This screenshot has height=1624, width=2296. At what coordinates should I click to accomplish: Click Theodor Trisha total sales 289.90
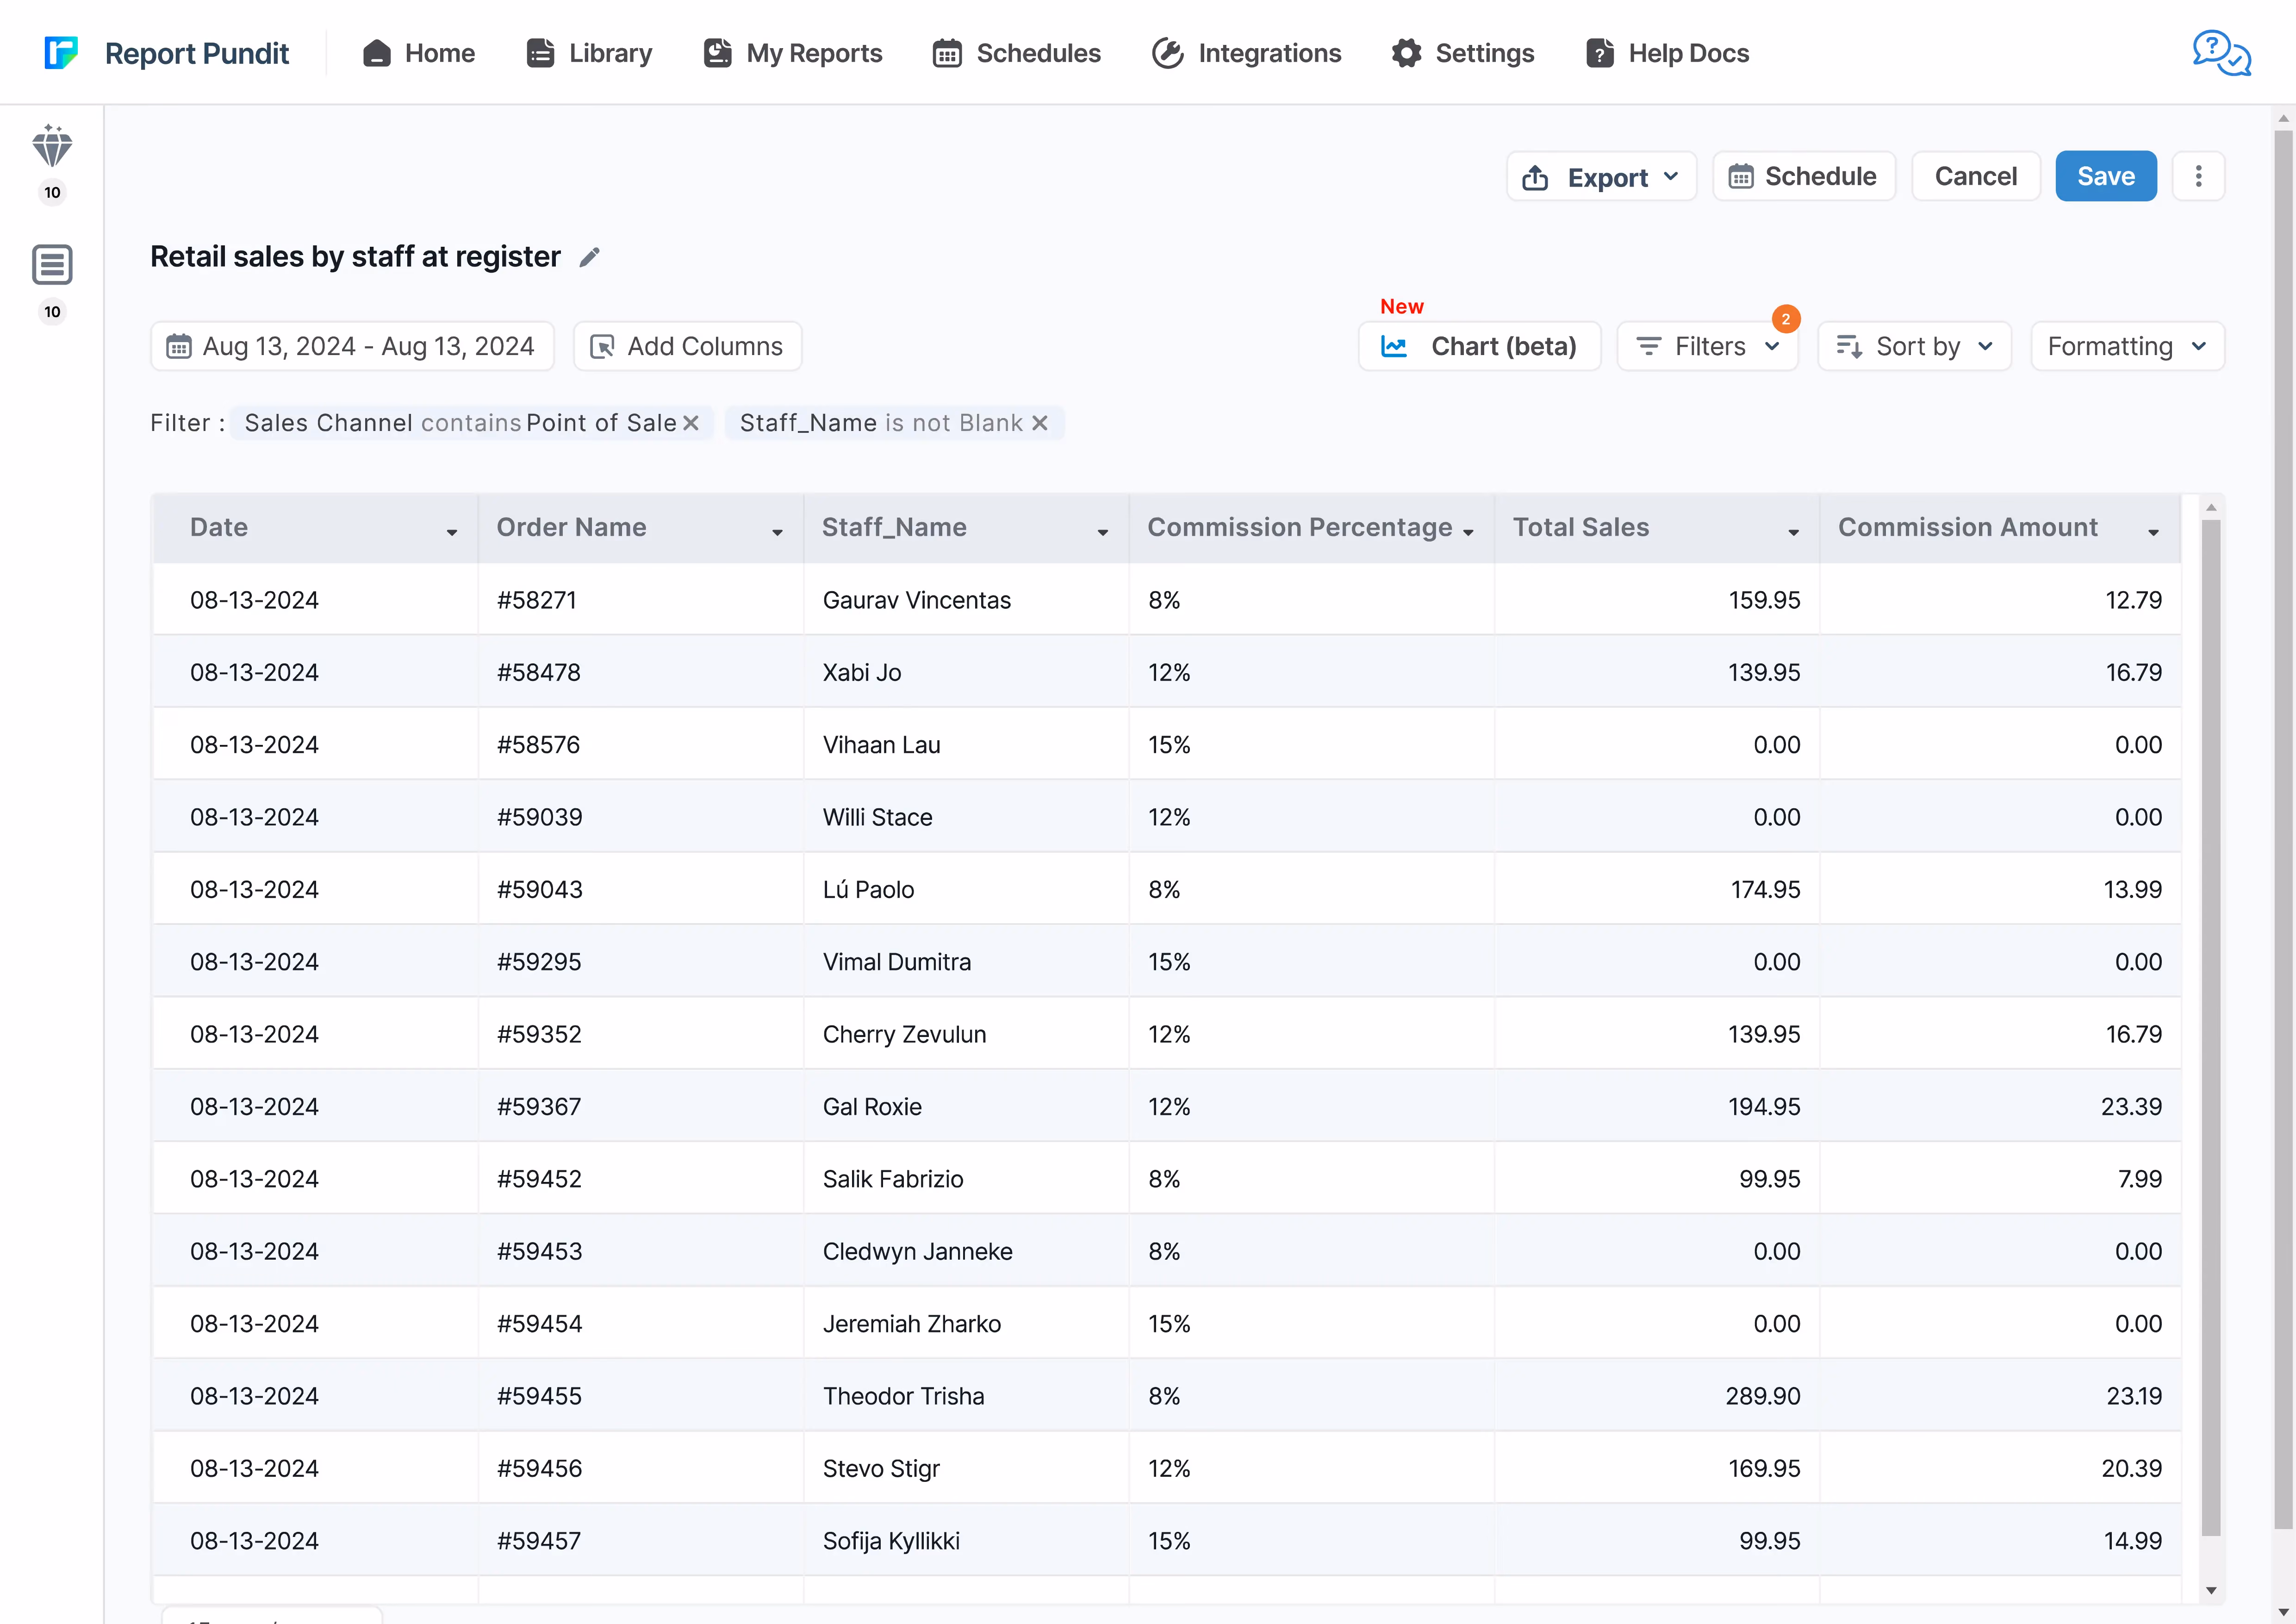(1763, 1396)
